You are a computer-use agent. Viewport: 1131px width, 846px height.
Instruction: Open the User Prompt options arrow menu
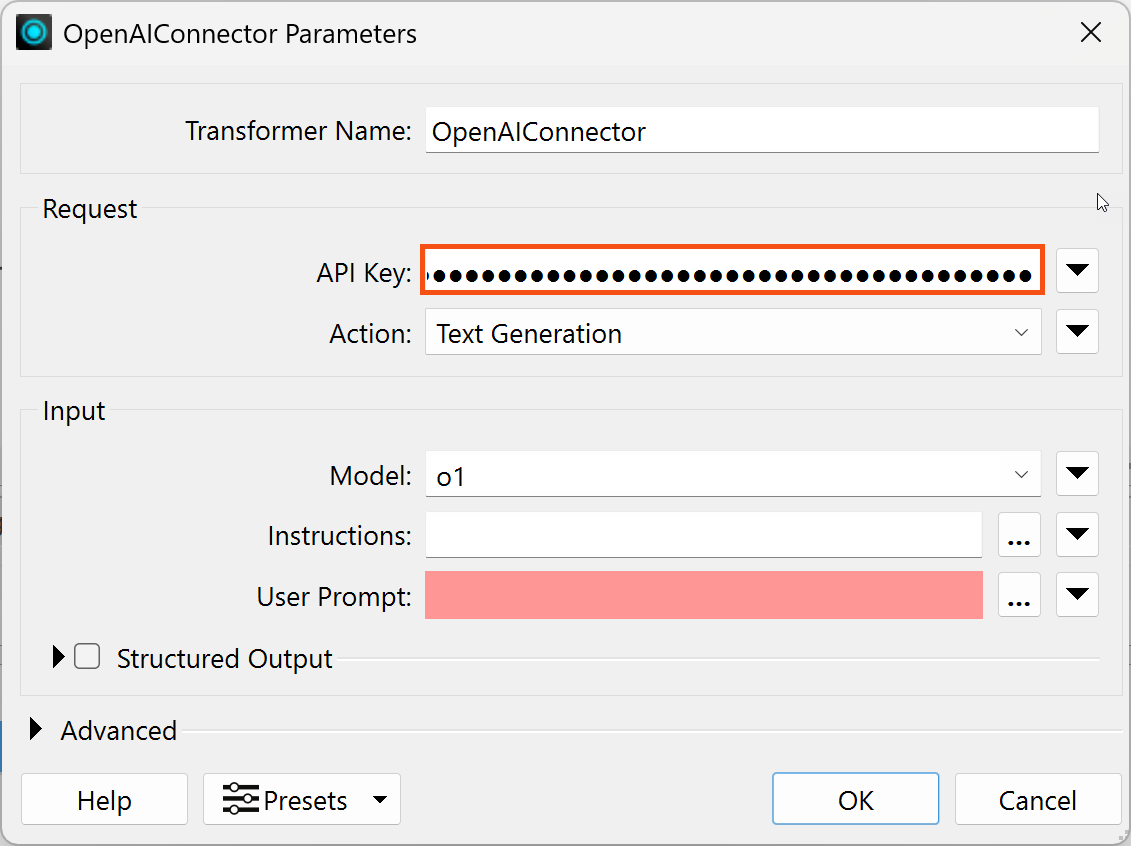click(x=1077, y=595)
